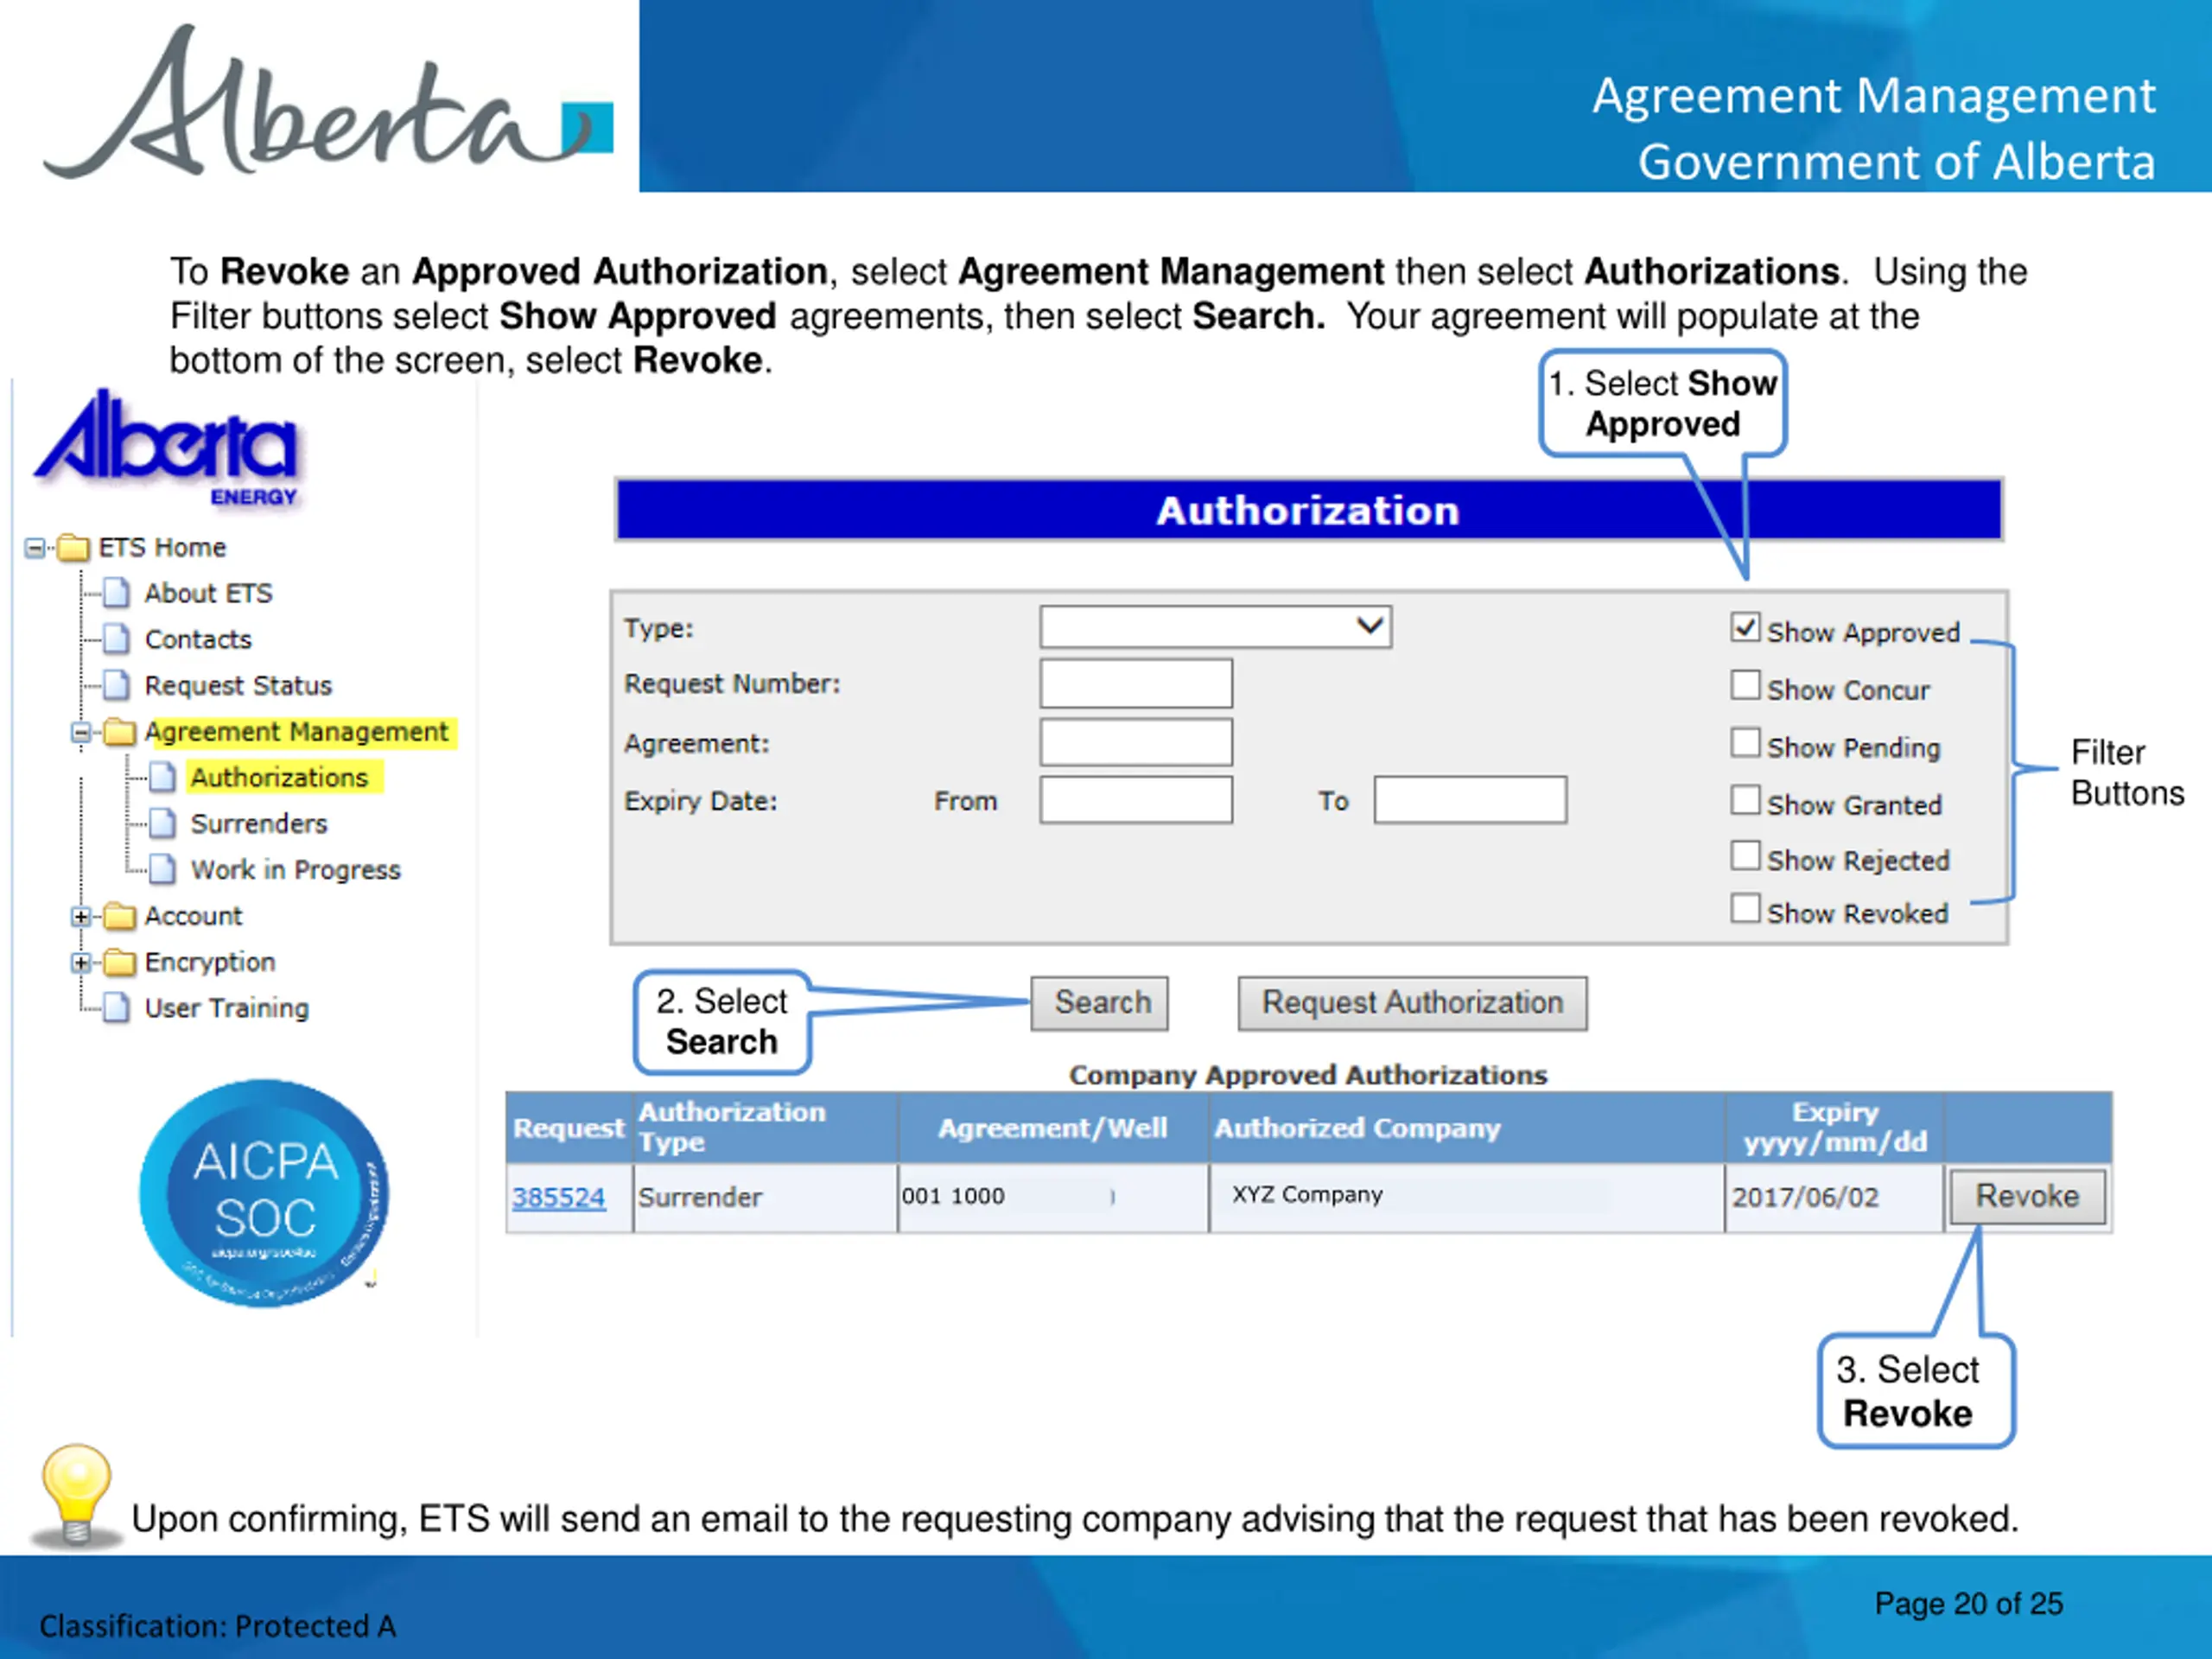Click the About ETS page icon

point(117,593)
